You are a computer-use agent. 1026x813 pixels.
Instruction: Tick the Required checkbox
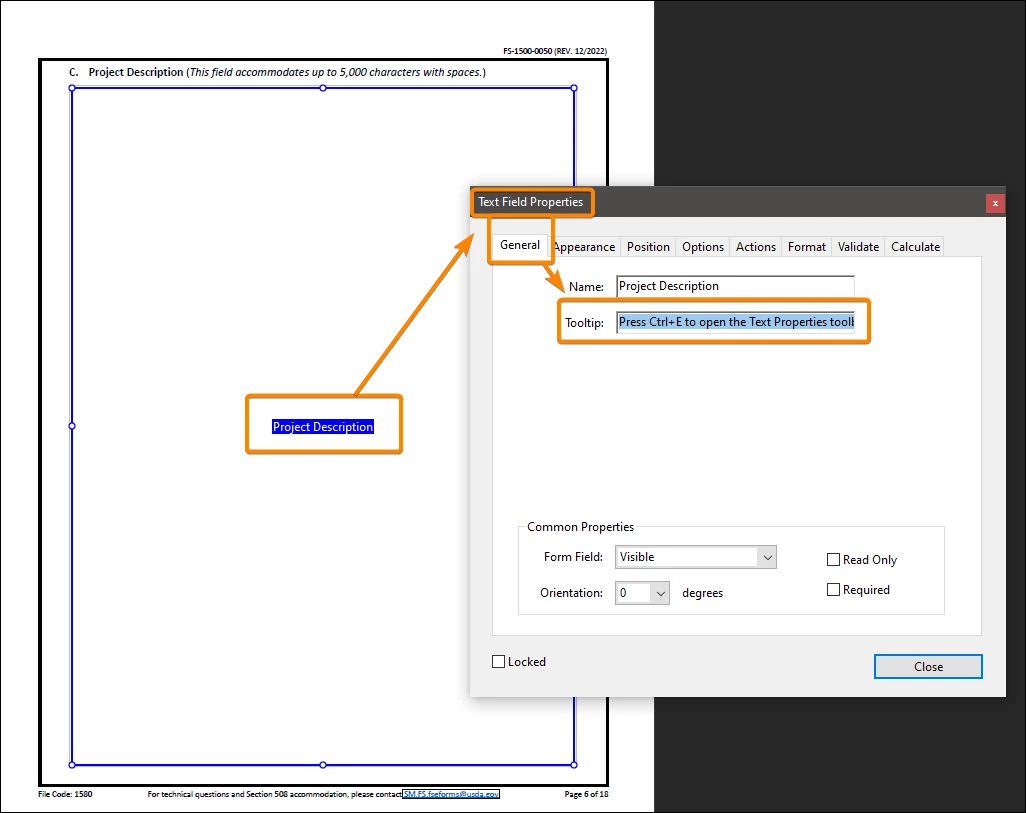point(833,590)
